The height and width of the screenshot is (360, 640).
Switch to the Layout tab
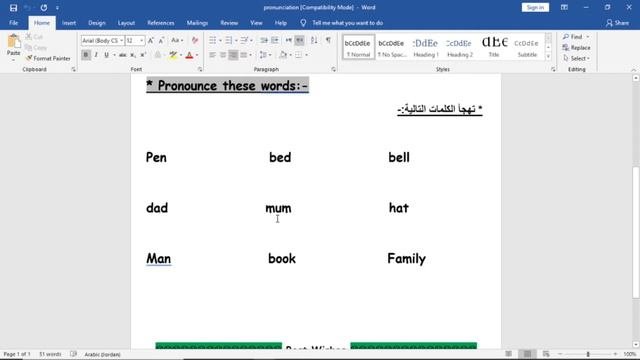[126, 23]
